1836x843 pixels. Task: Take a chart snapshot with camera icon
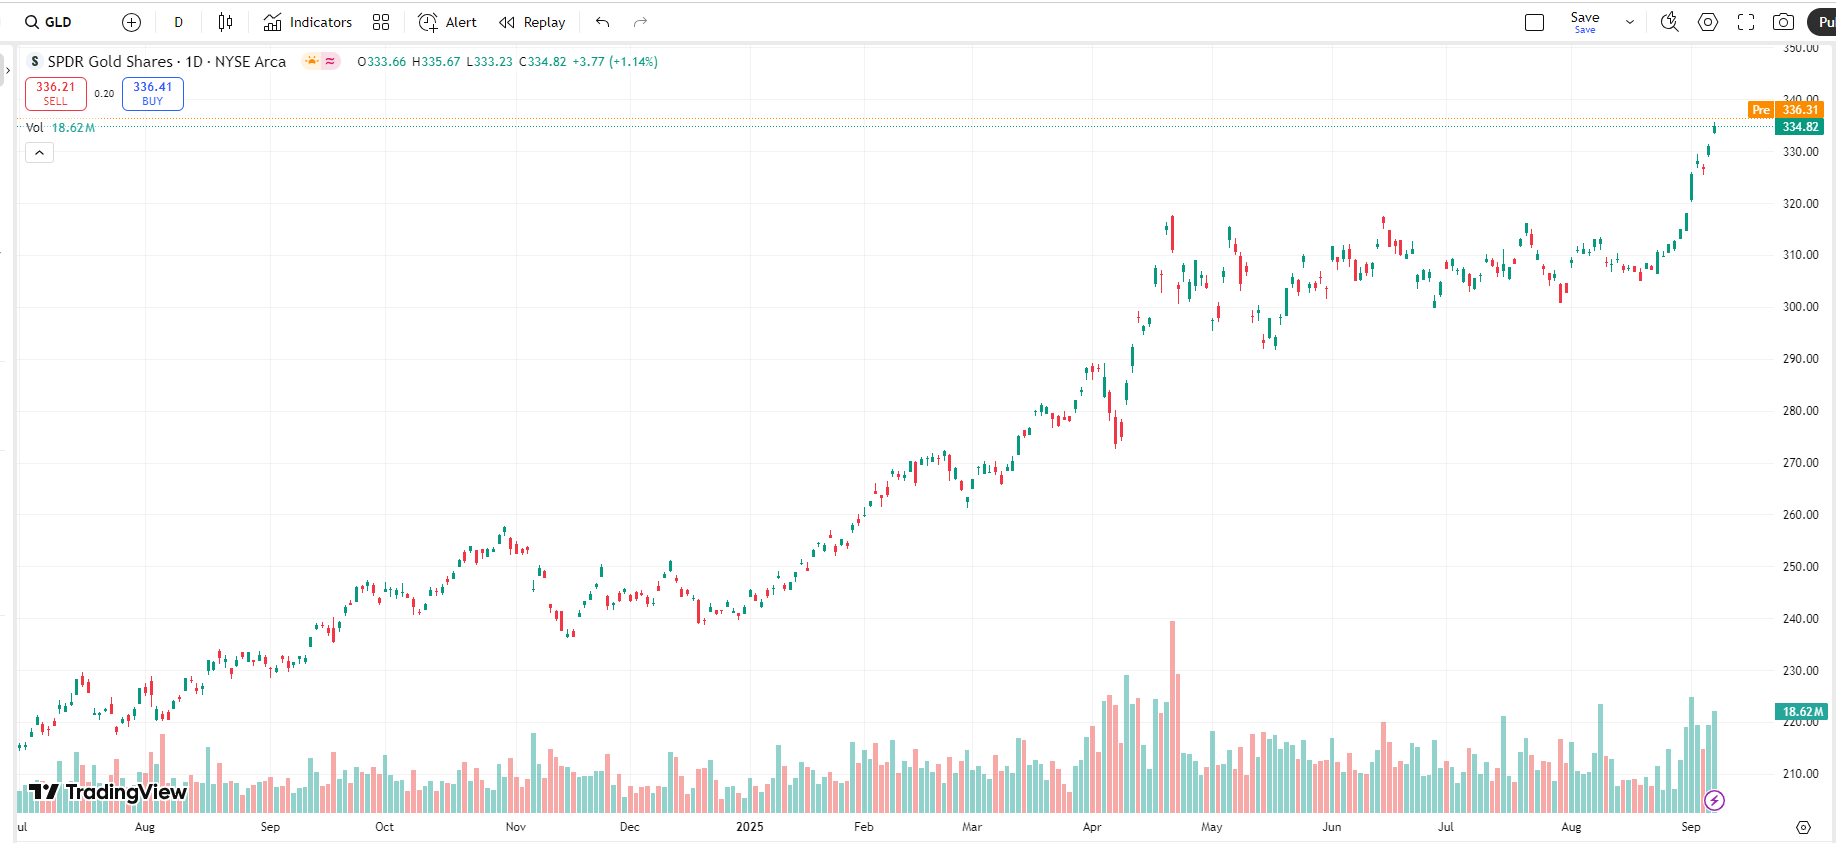1783,22
